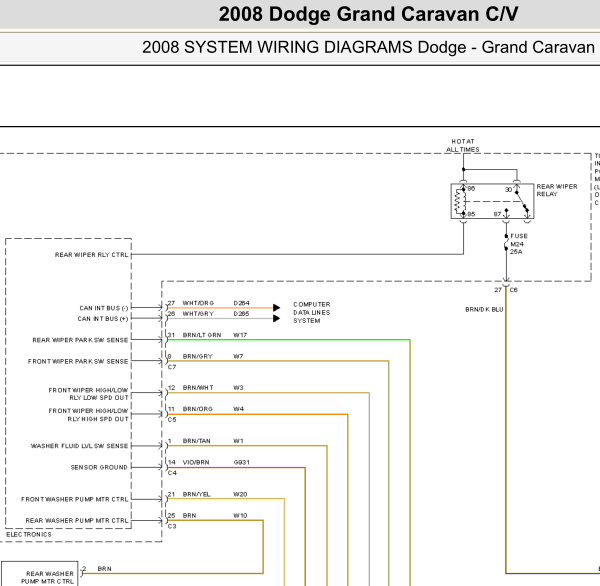Click the 'WHT/ORG' wire color code
Viewport: 600px width, 586px height.
tap(198, 303)
